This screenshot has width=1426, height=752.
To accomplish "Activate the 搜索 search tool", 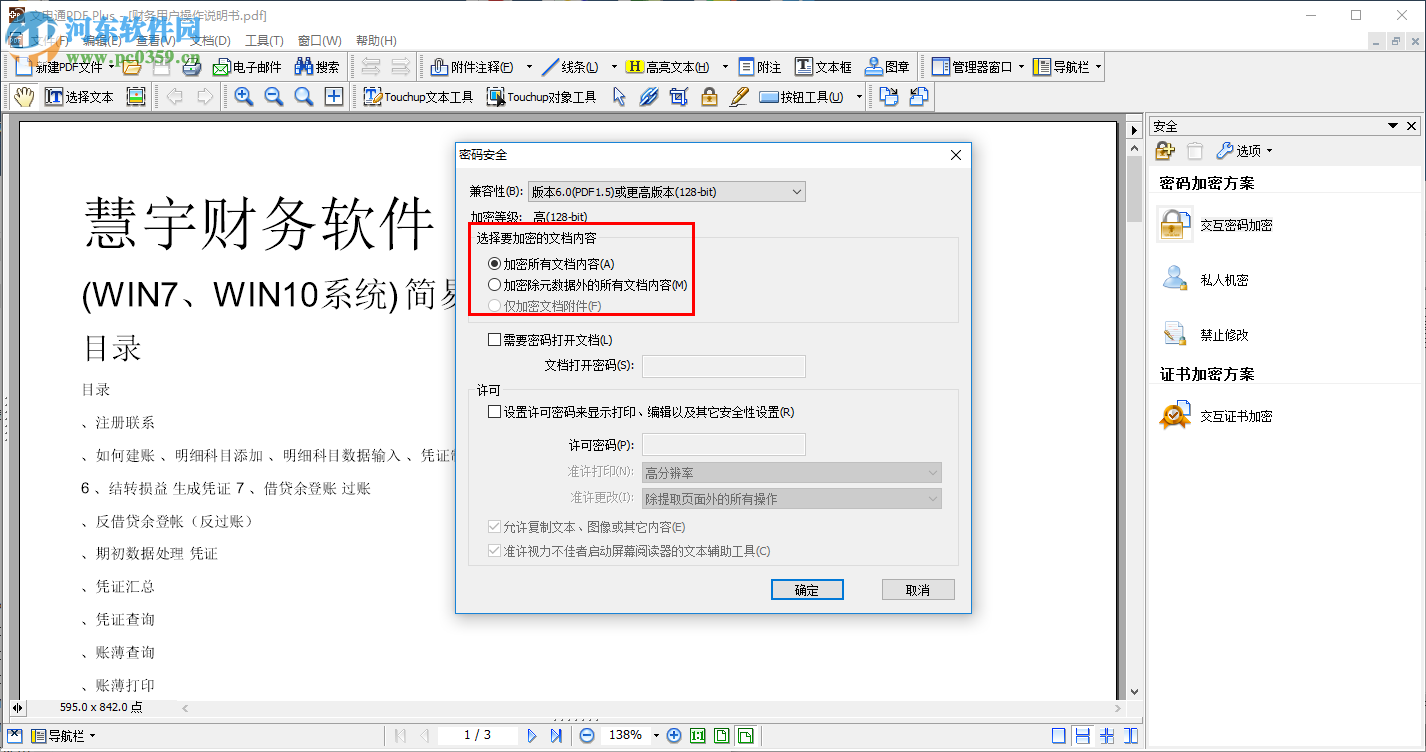I will pyautogui.click(x=318, y=67).
